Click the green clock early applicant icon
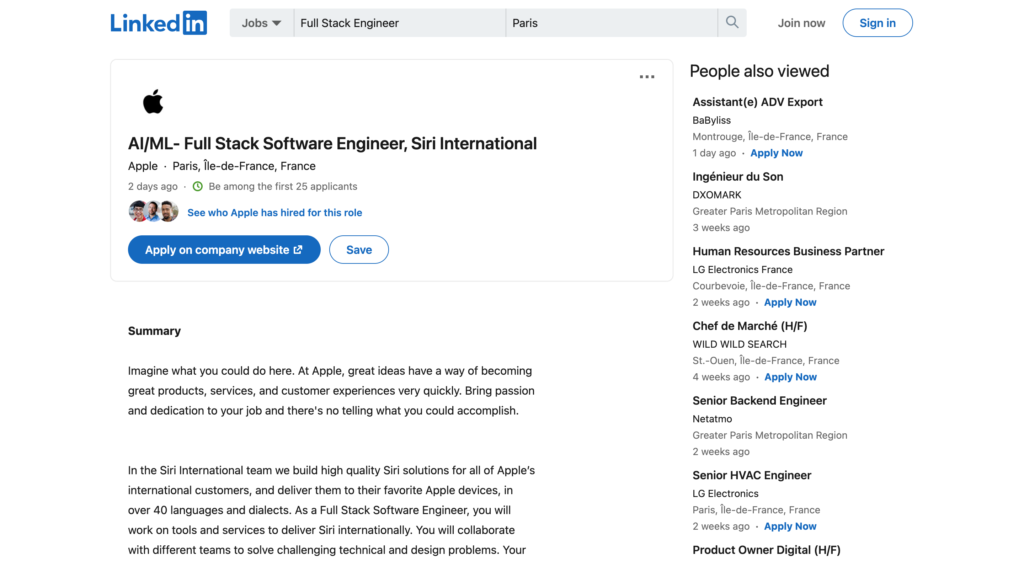This screenshot has height=561, width=1024. (198, 186)
